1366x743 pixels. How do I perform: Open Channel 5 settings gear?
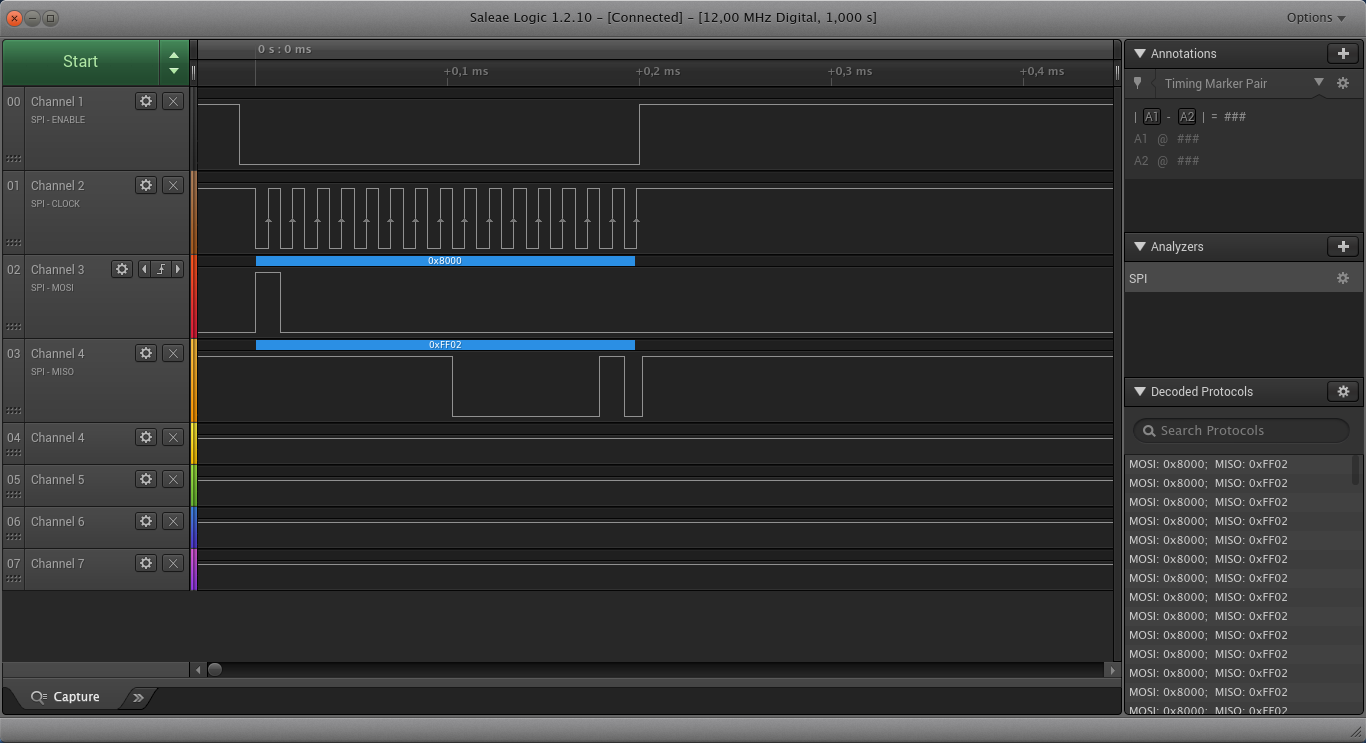(146, 479)
